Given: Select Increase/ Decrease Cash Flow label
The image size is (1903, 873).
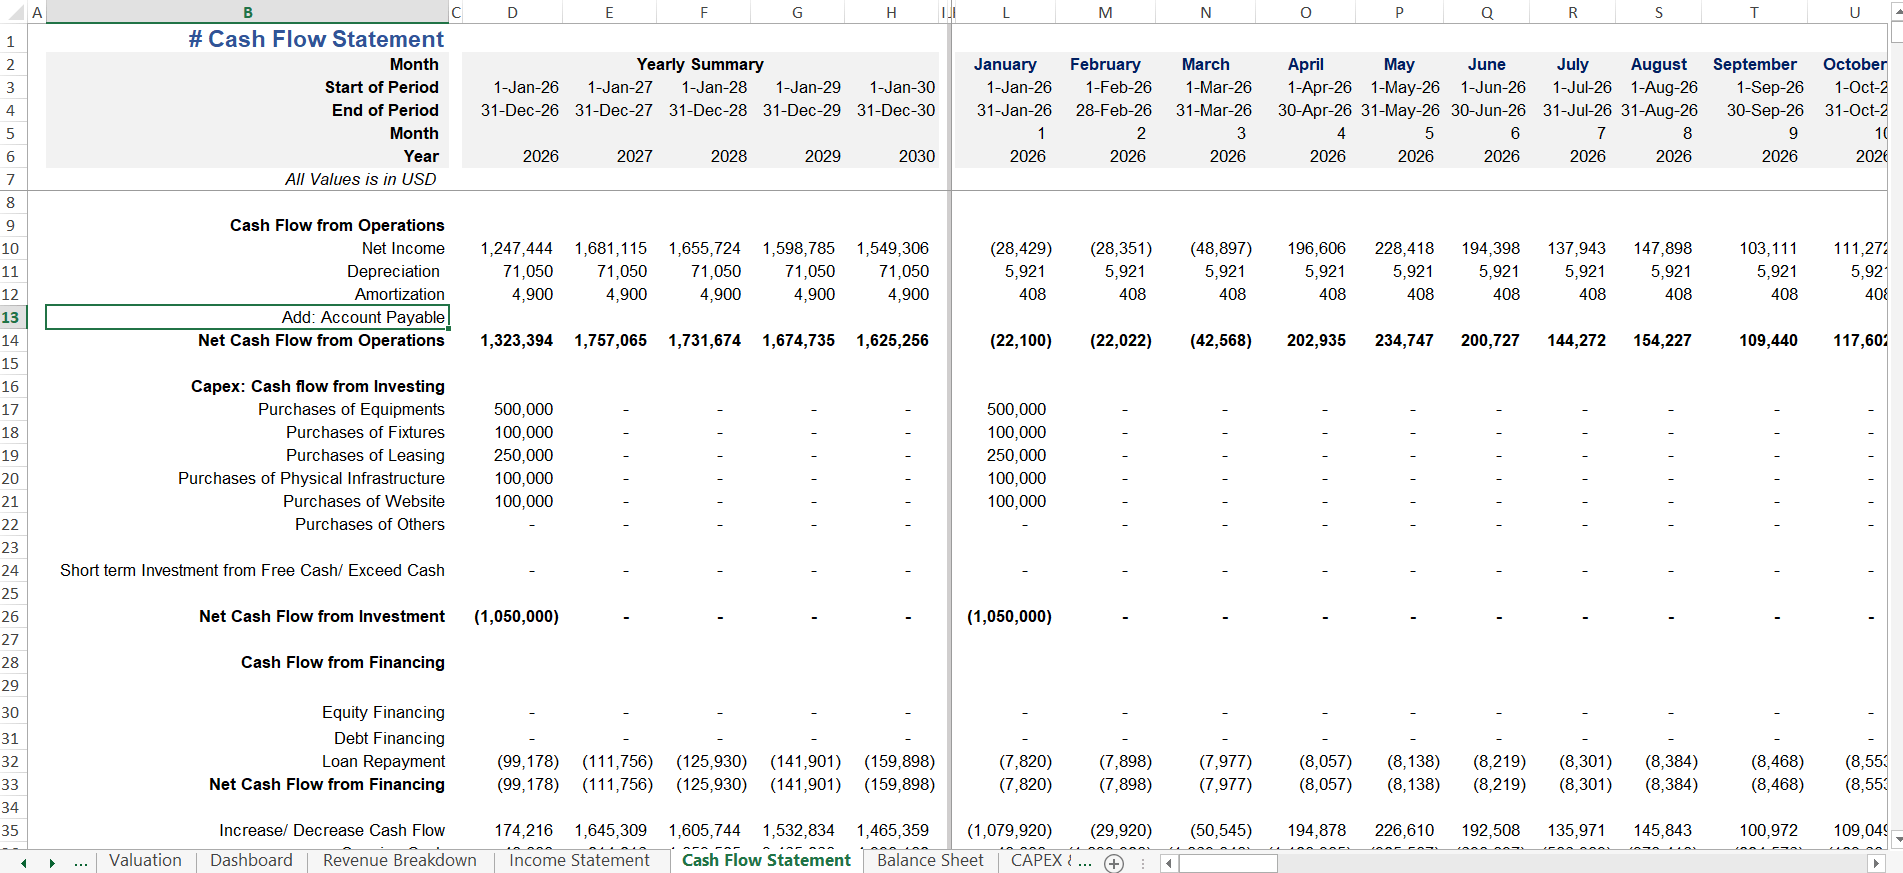Looking at the screenshot, I should [x=332, y=830].
